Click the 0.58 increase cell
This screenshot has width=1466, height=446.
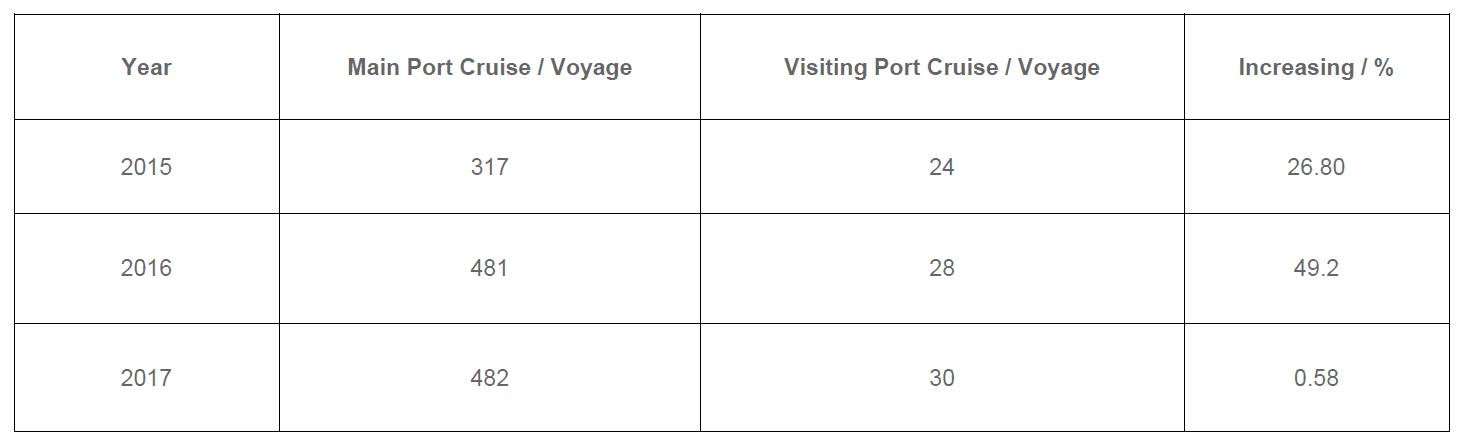pyautogui.click(x=1315, y=378)
